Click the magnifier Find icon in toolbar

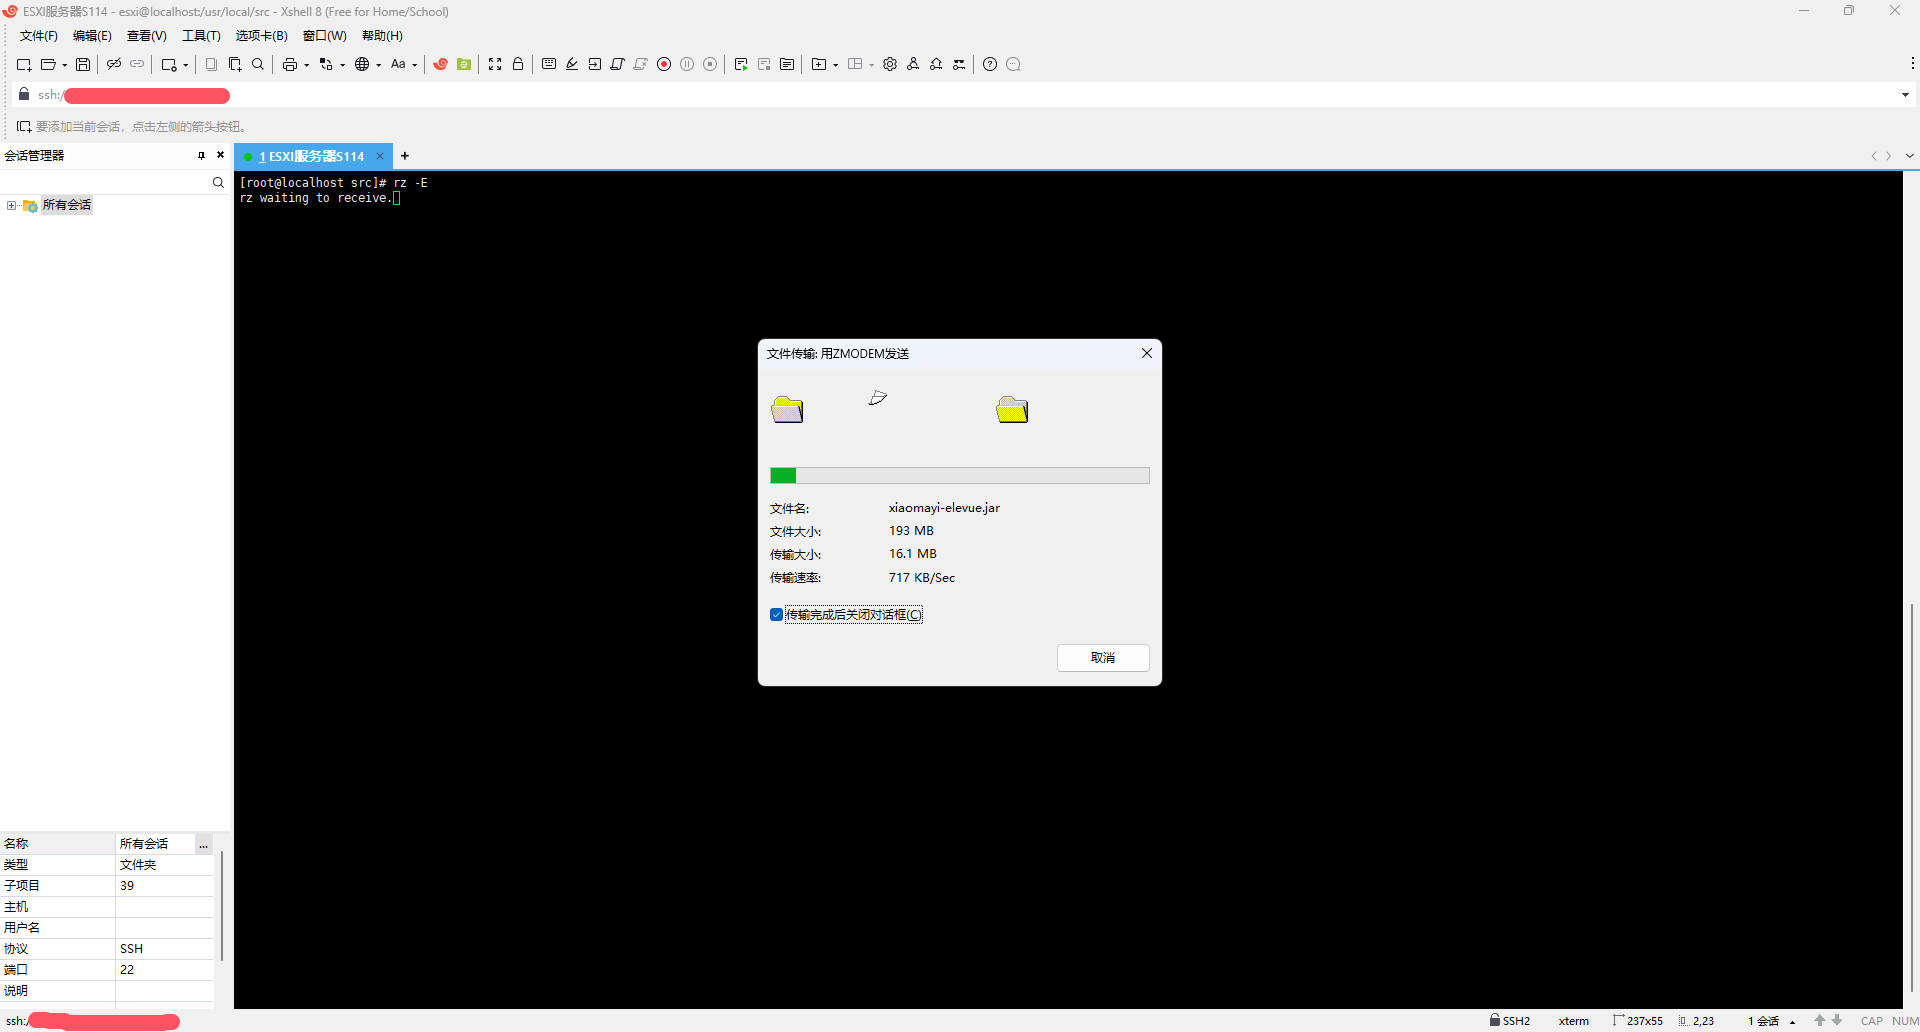[258, 64]
